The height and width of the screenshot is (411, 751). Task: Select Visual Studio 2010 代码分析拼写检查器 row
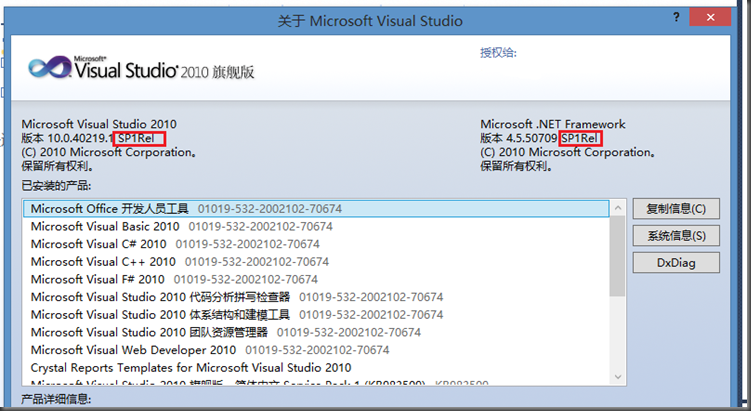click(x=316, y=297)
